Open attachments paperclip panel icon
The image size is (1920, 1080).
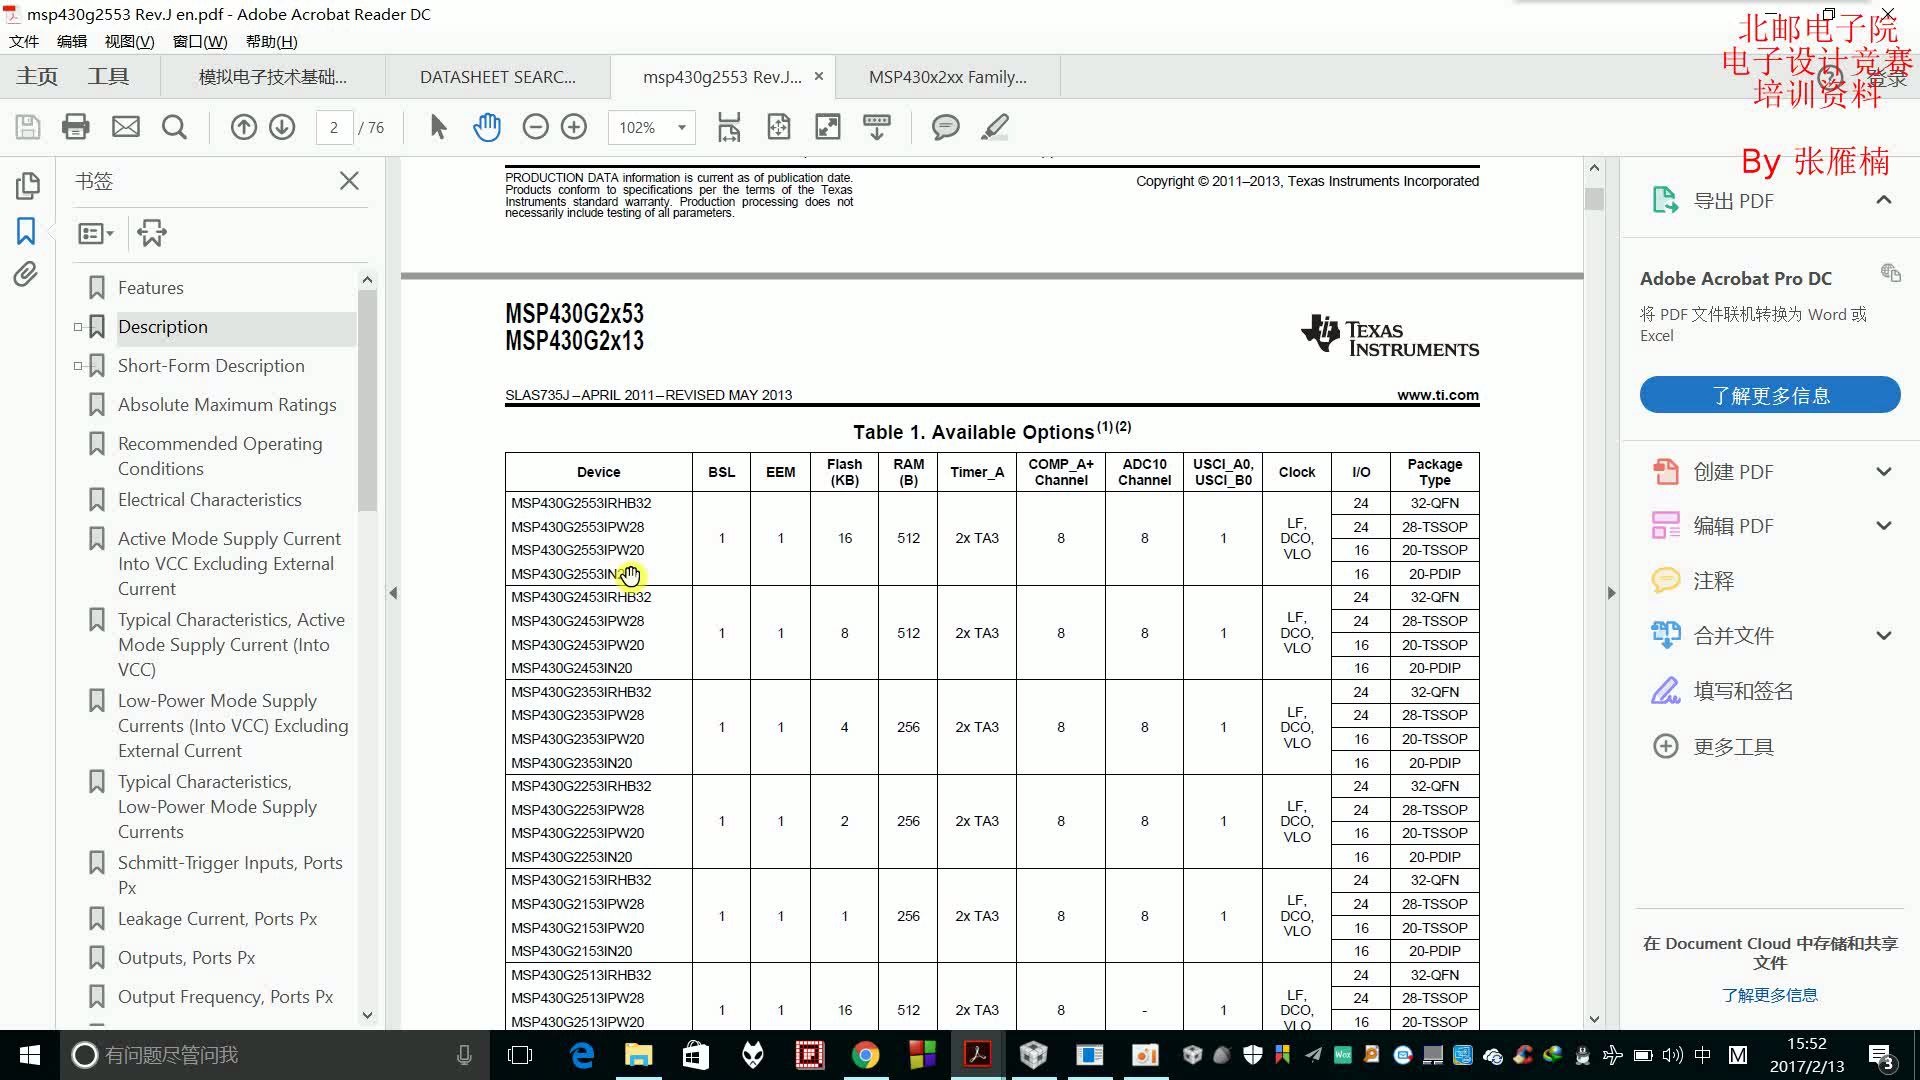[26, 274]
